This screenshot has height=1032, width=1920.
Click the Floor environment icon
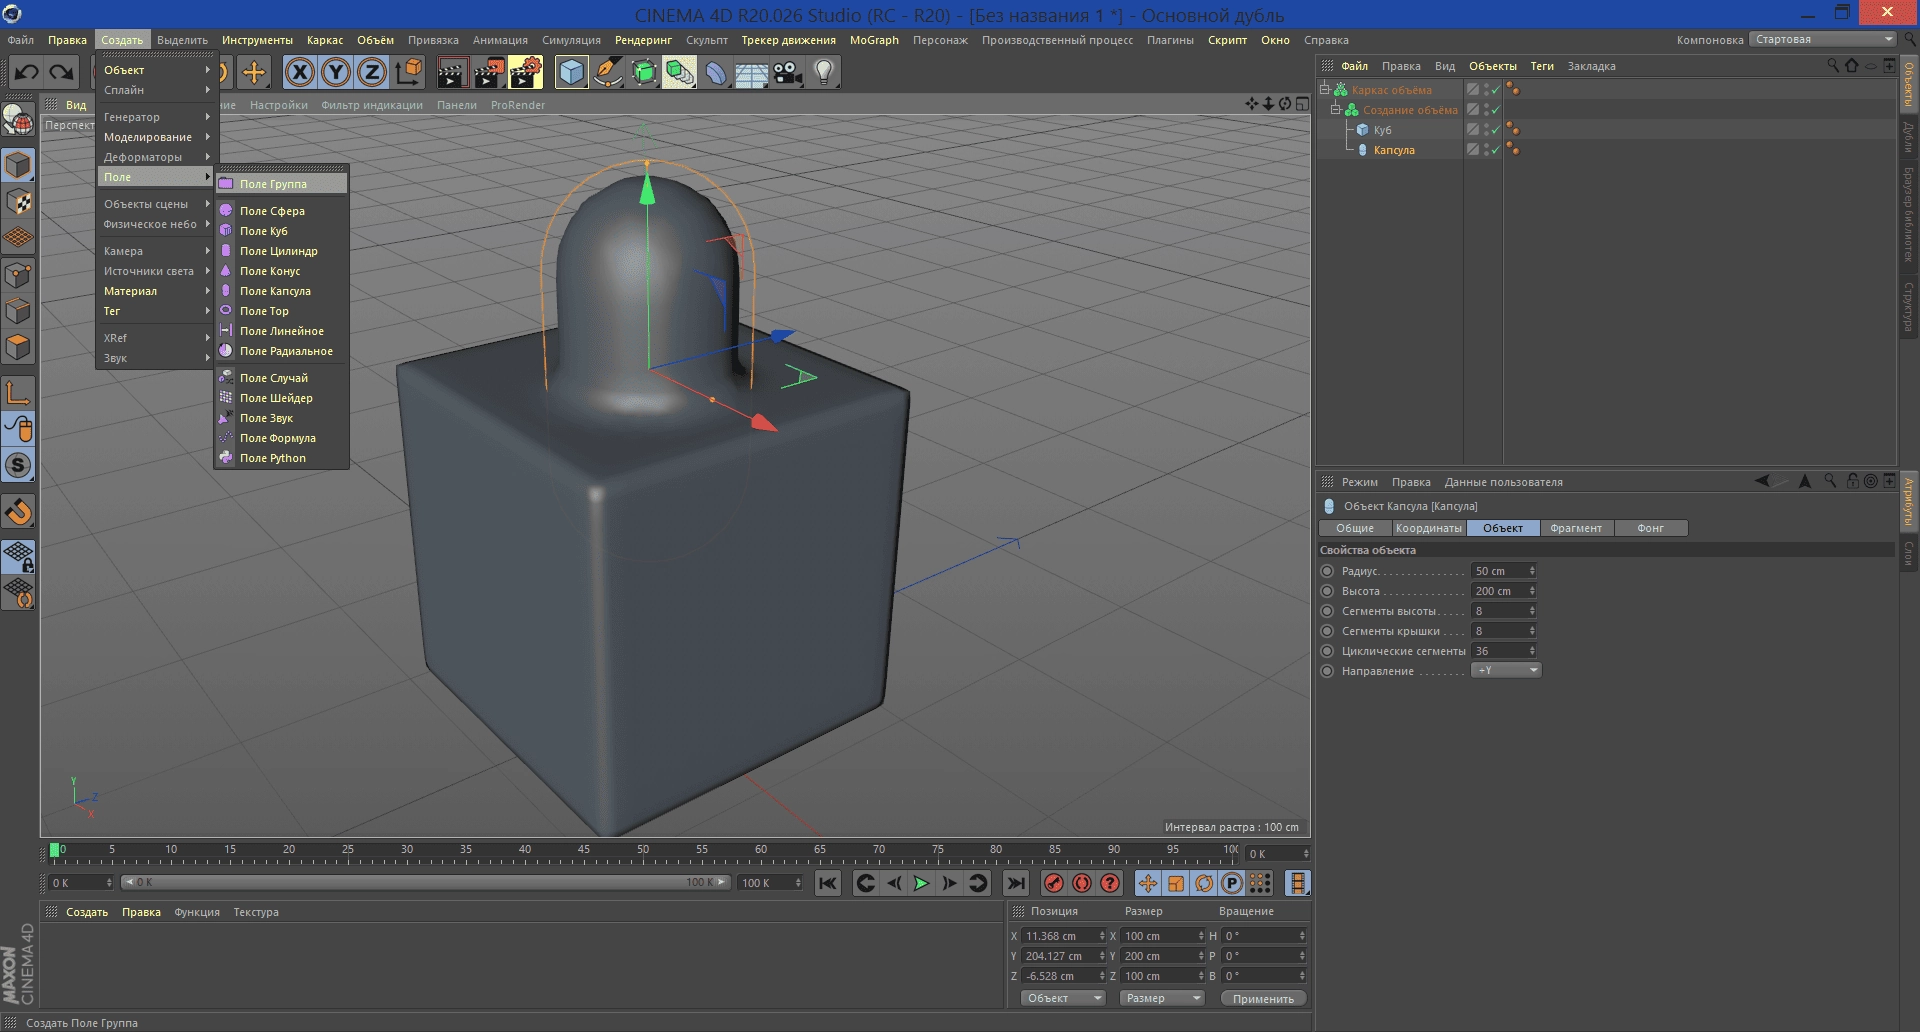click(752, 72)
